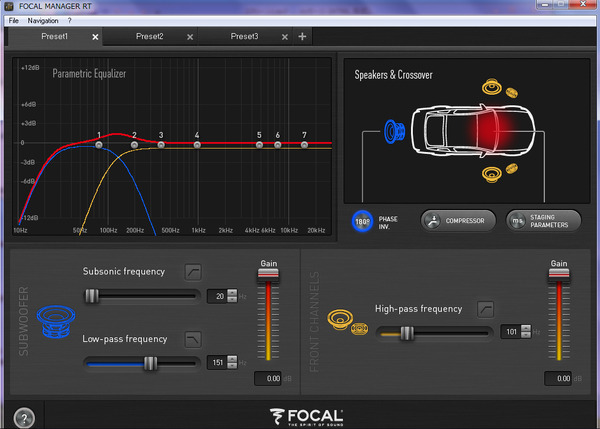This screenshot has height=429, width=600.
Task: Select equalizer band point 4
Action: [x=197, y=145]
